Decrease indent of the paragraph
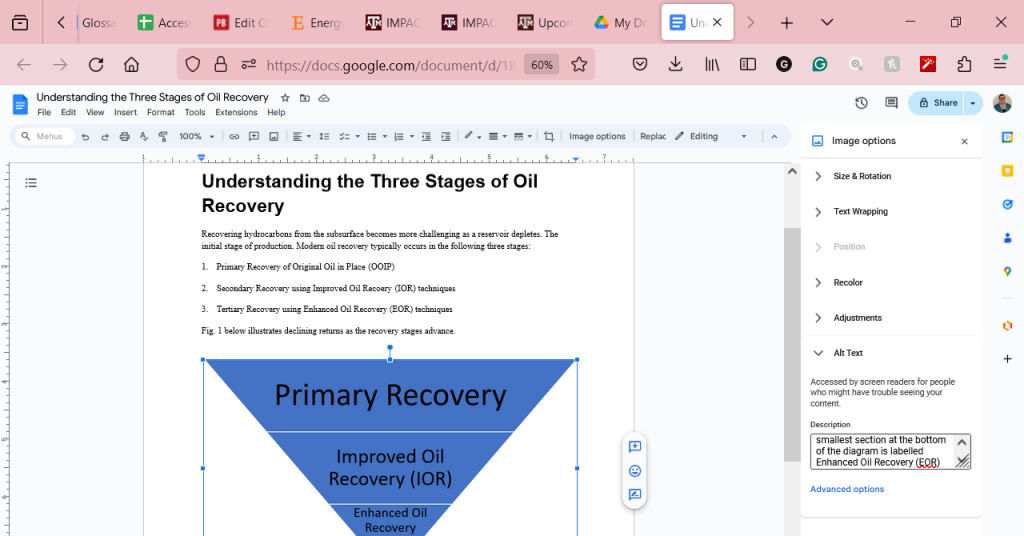Image resolution: width=1024 pixels, height=536 pixels. pyautogui.click(x=426, y=136)
